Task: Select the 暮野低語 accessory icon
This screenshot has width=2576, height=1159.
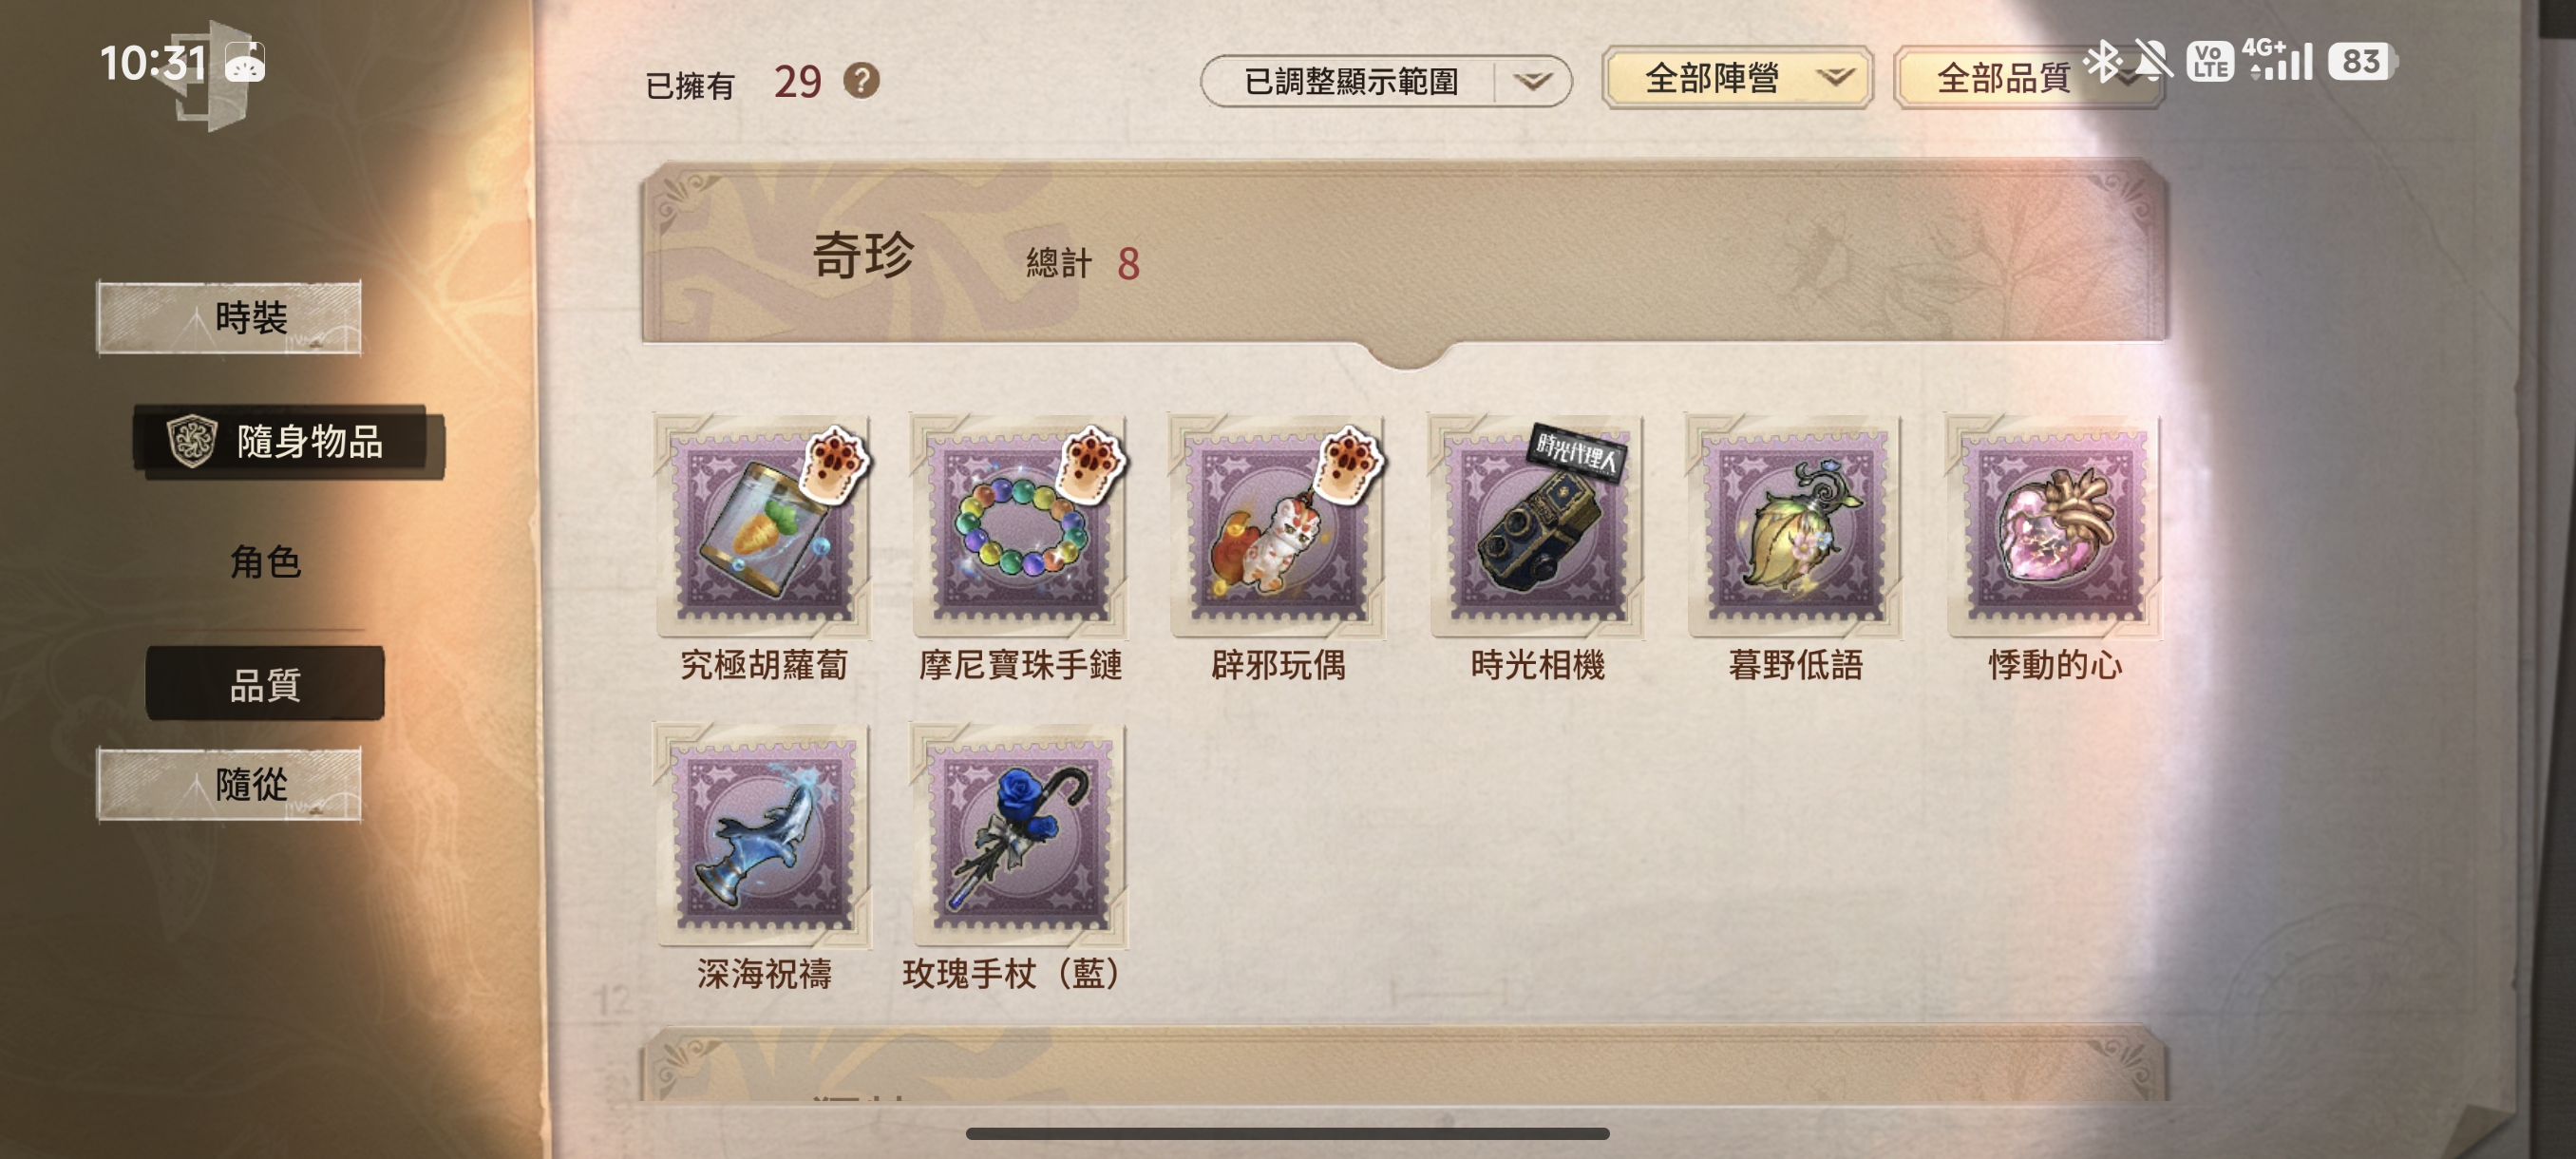Action: tap(1795, 525)
